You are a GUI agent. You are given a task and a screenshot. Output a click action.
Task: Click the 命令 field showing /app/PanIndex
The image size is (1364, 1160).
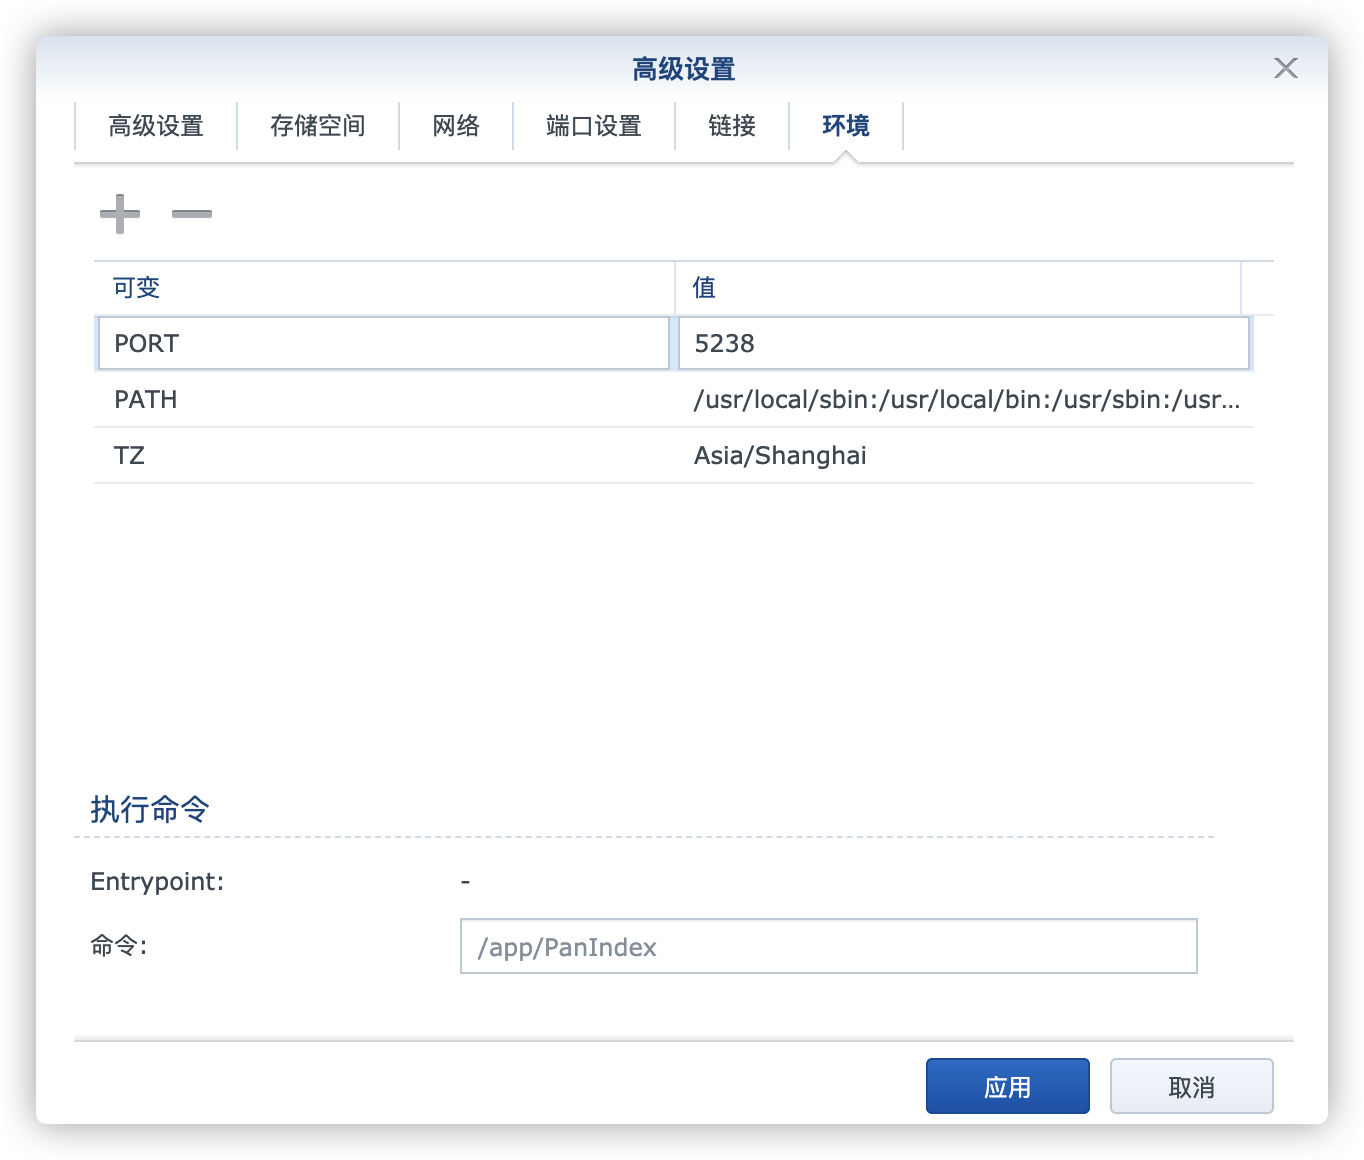(x=827, y=946)
